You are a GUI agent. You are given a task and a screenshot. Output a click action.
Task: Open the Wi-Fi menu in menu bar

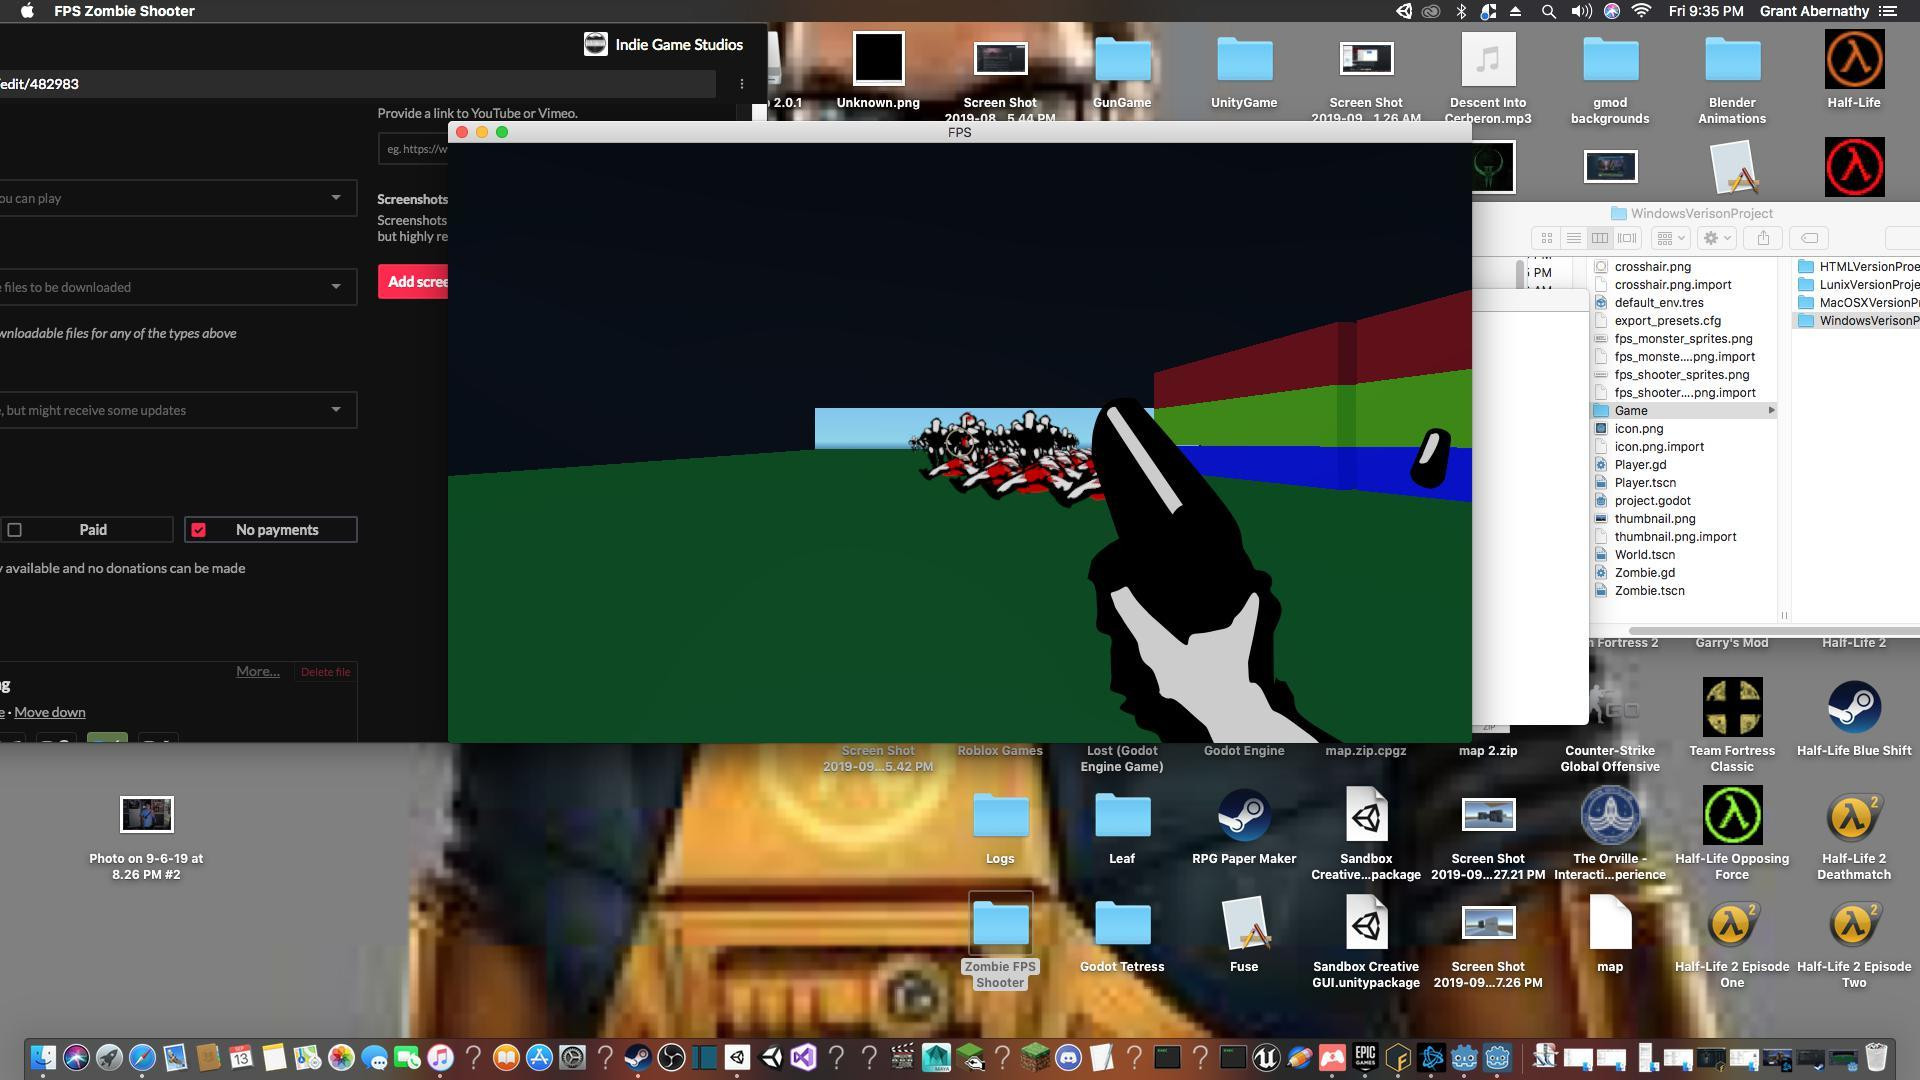coord(1641,11)
